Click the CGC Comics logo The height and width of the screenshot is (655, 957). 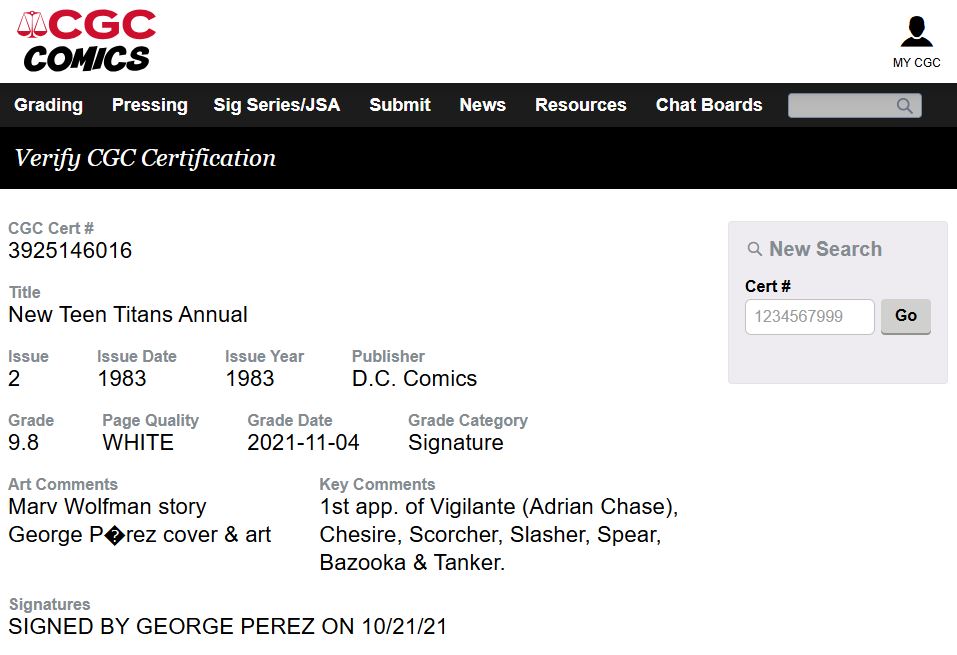pyautogui.click(x=86, y=41)
